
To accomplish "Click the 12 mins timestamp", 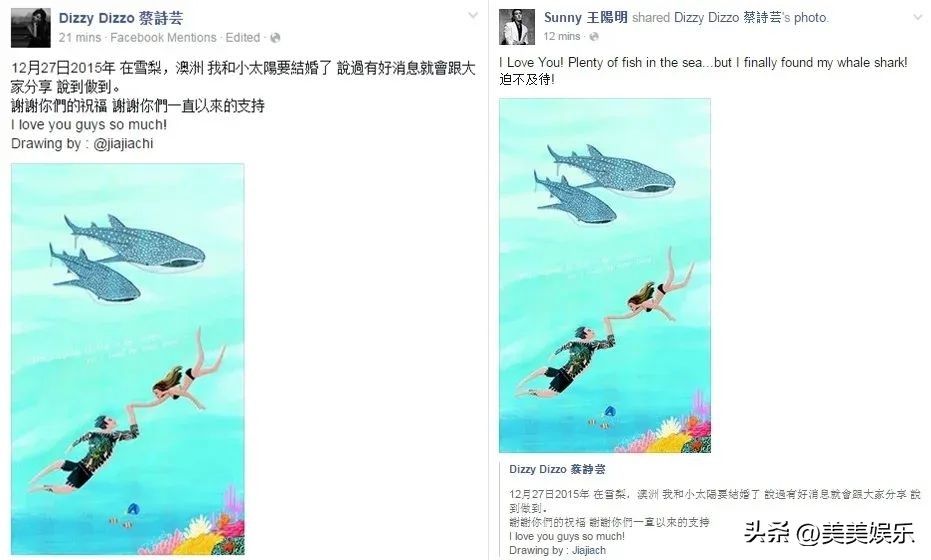I will click(561, 37).
